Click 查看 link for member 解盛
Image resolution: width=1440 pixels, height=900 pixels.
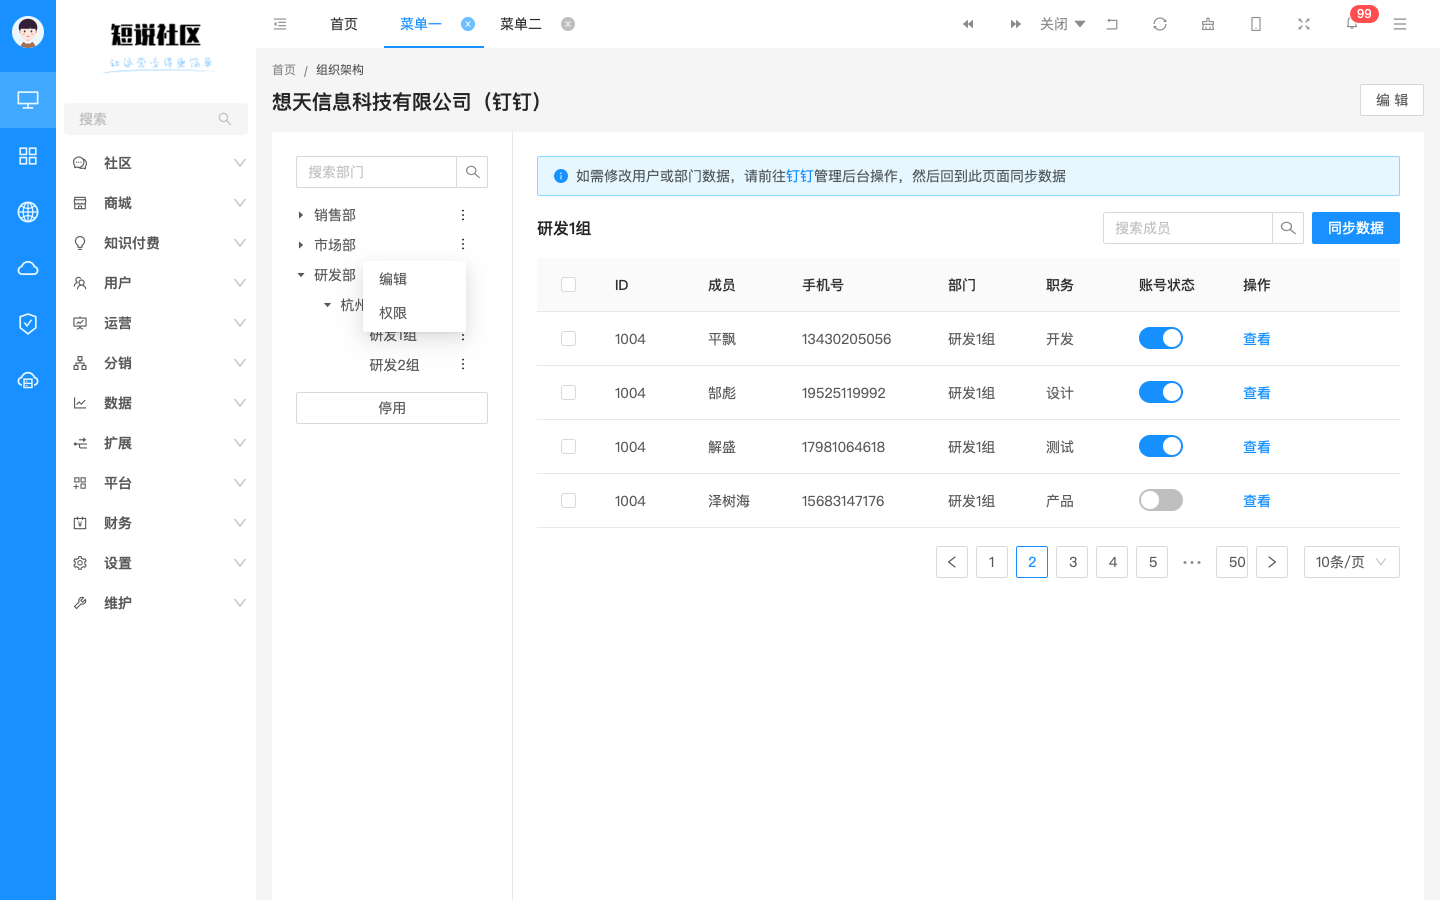1256,447
